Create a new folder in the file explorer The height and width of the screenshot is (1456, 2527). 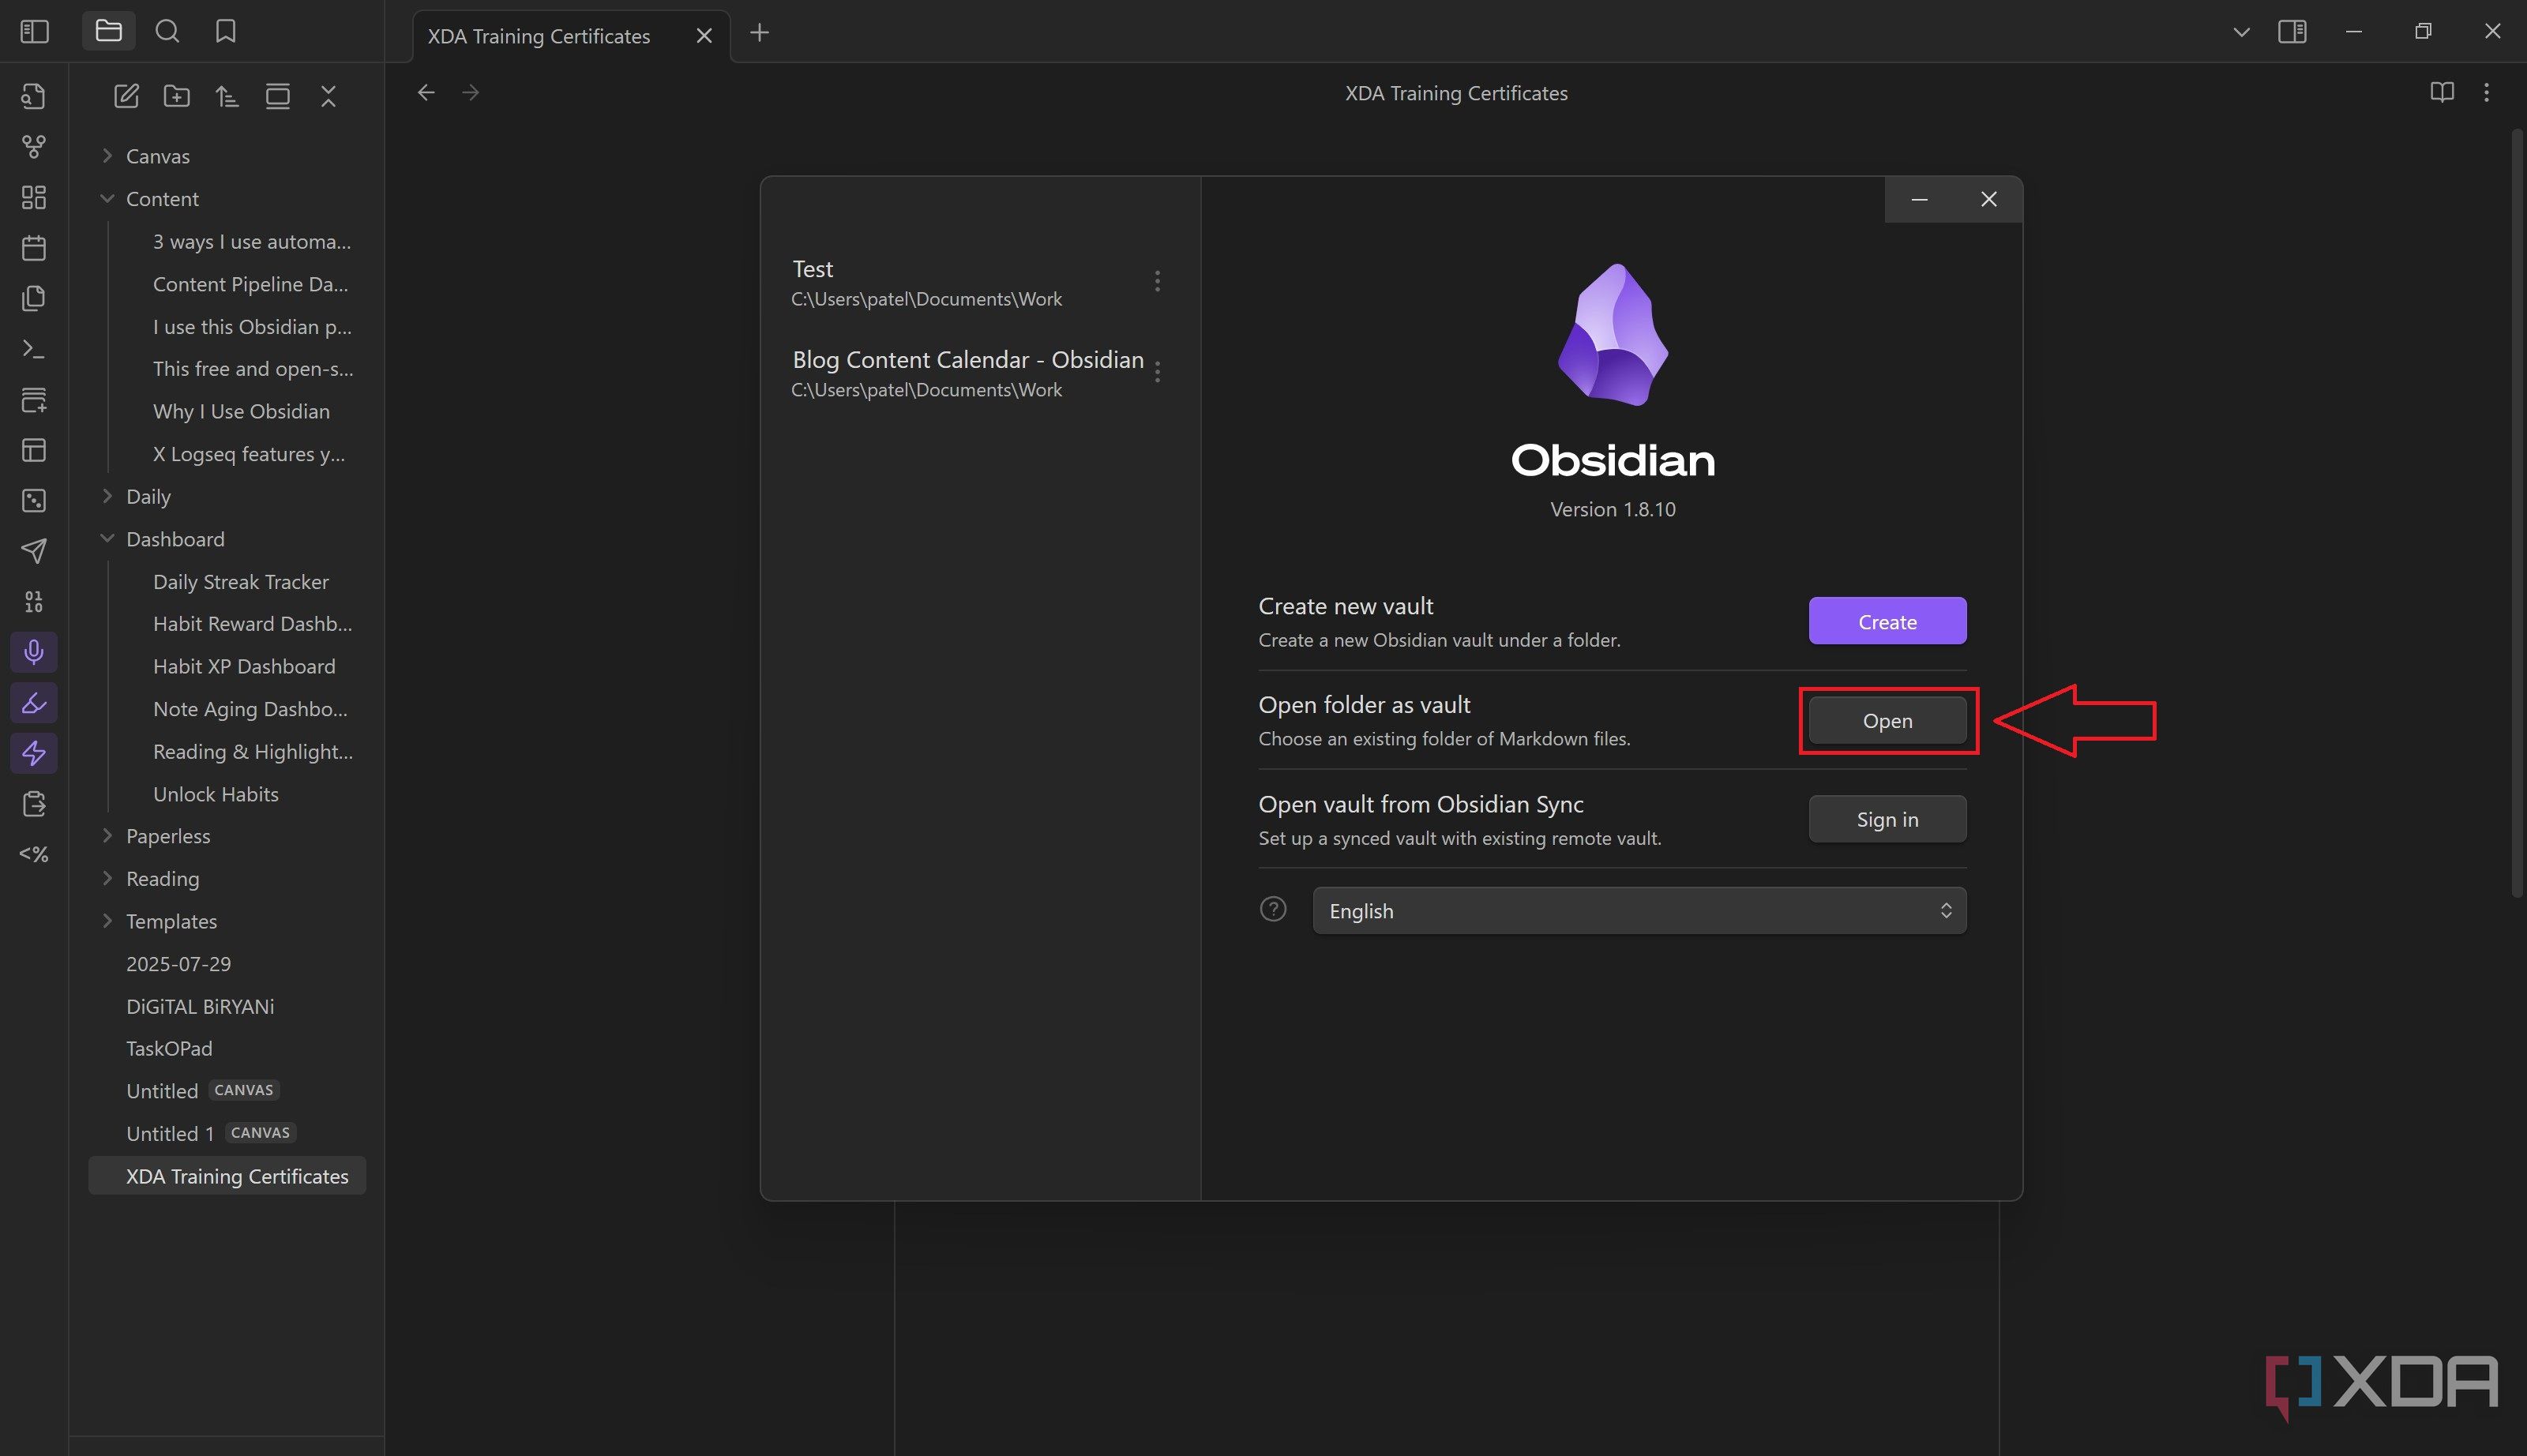(177, 96)
